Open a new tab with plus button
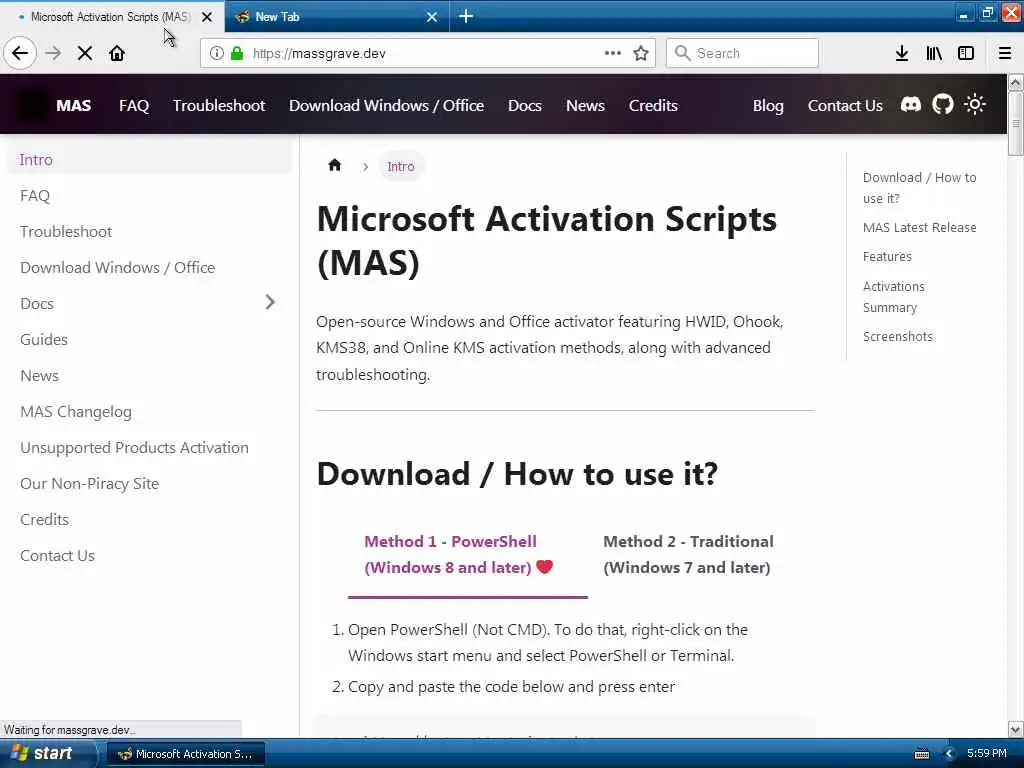The height and width of the screenshot is (768, 1024). pyautogui.click(x=466, y=16)
